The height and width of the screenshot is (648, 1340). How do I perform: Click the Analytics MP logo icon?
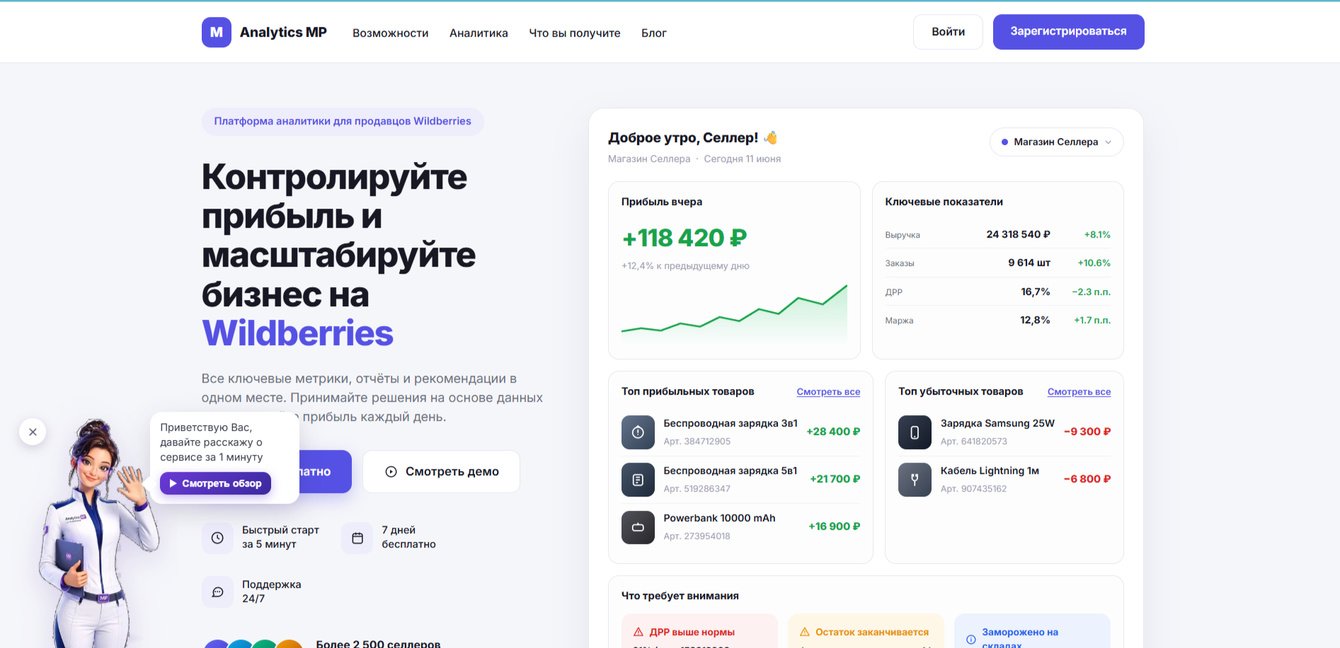(216, 32)
